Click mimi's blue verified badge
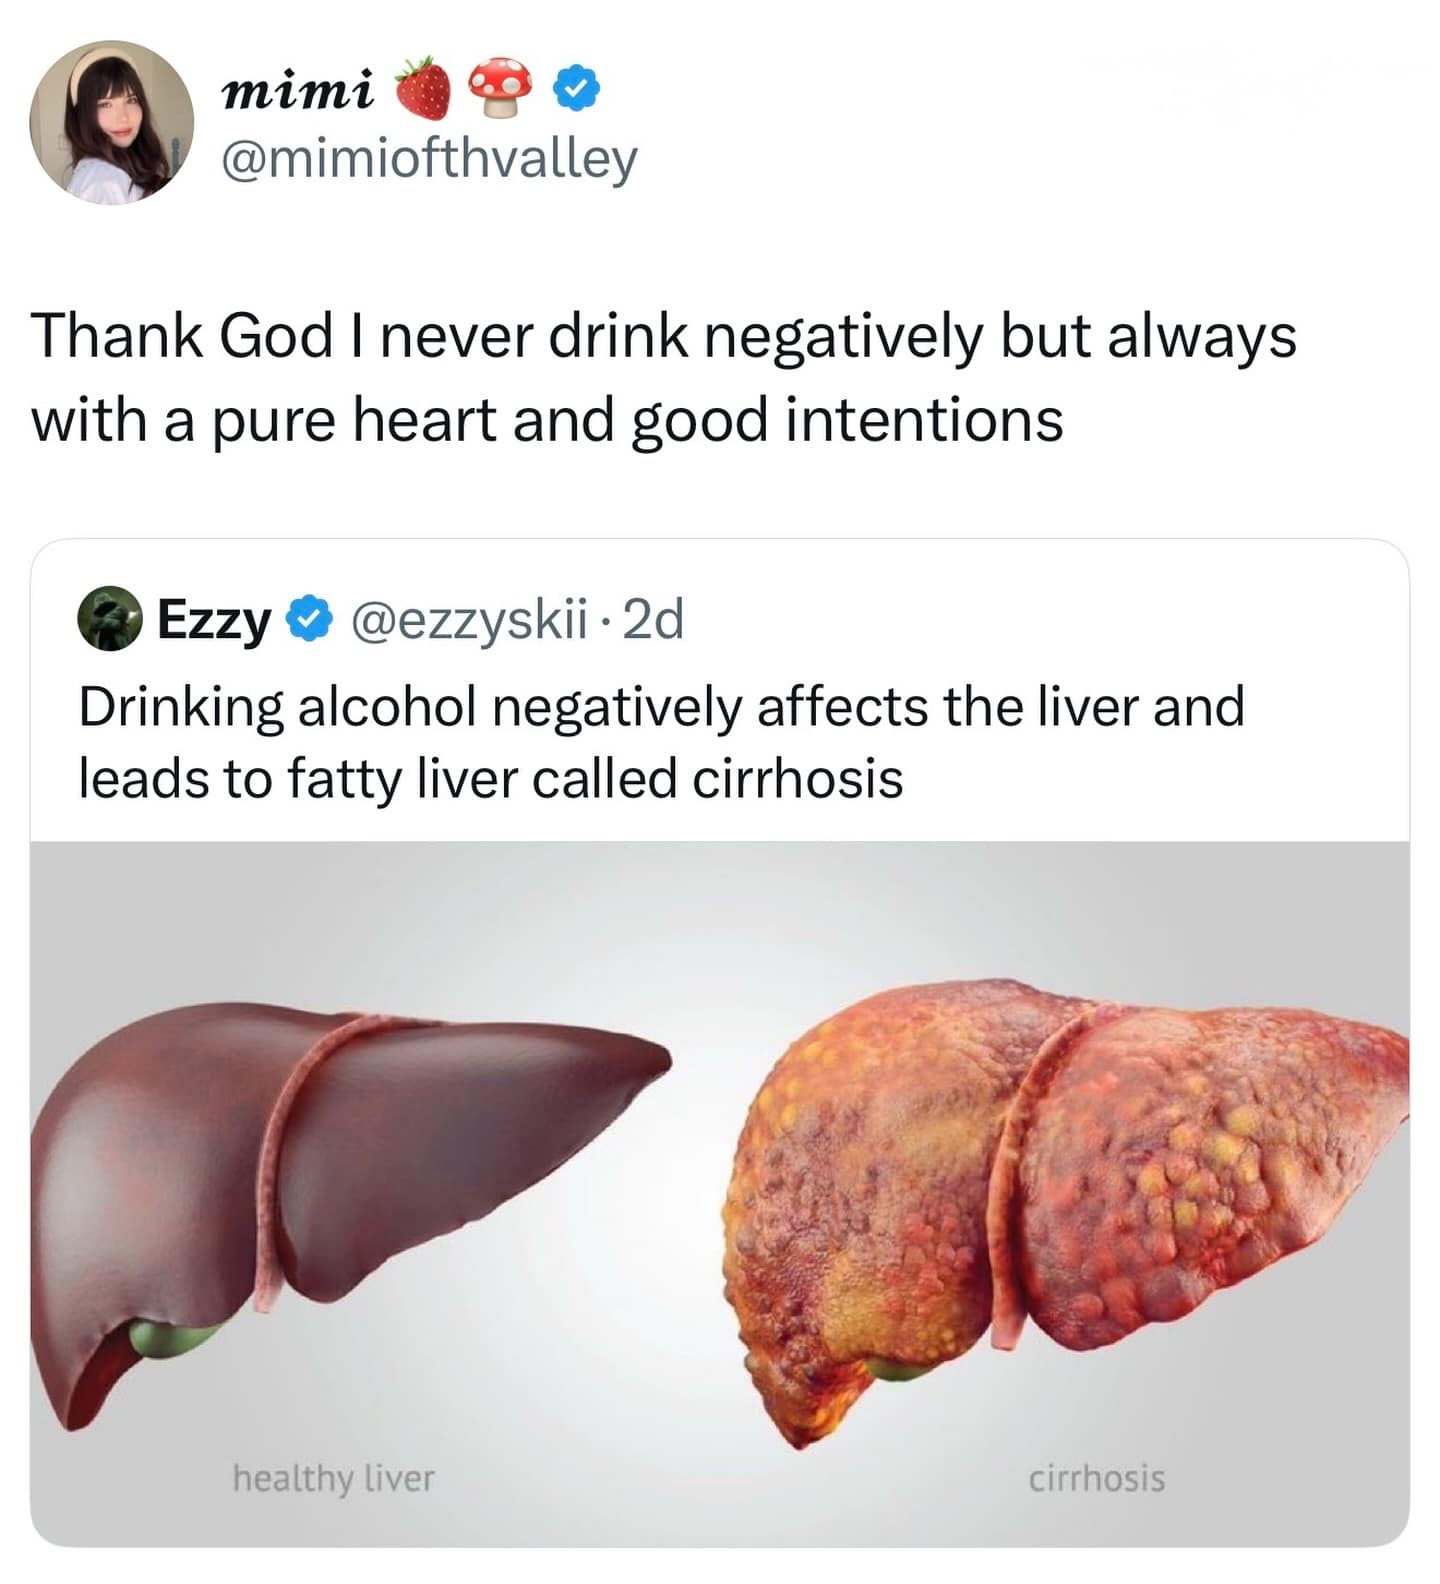Screen dimensions: 1440x1584 [577, 90]
